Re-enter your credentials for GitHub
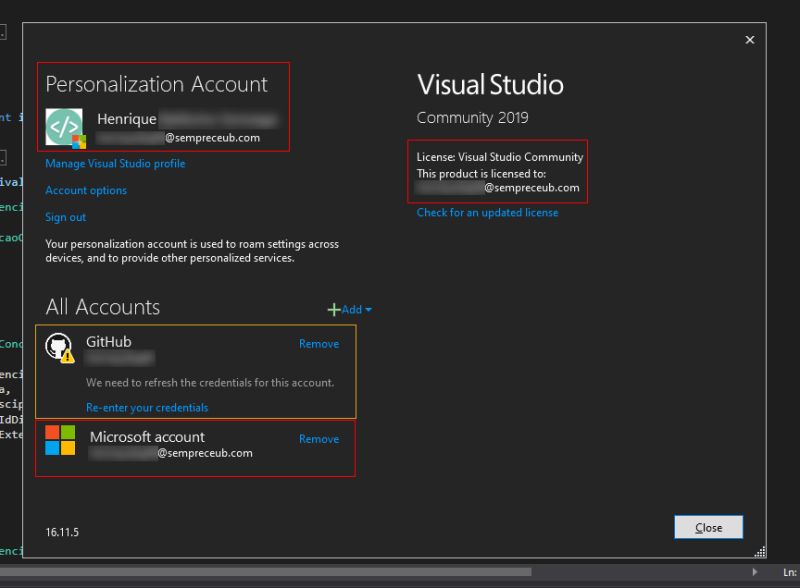Screen dimensions: 800x588 click(146, 407)
